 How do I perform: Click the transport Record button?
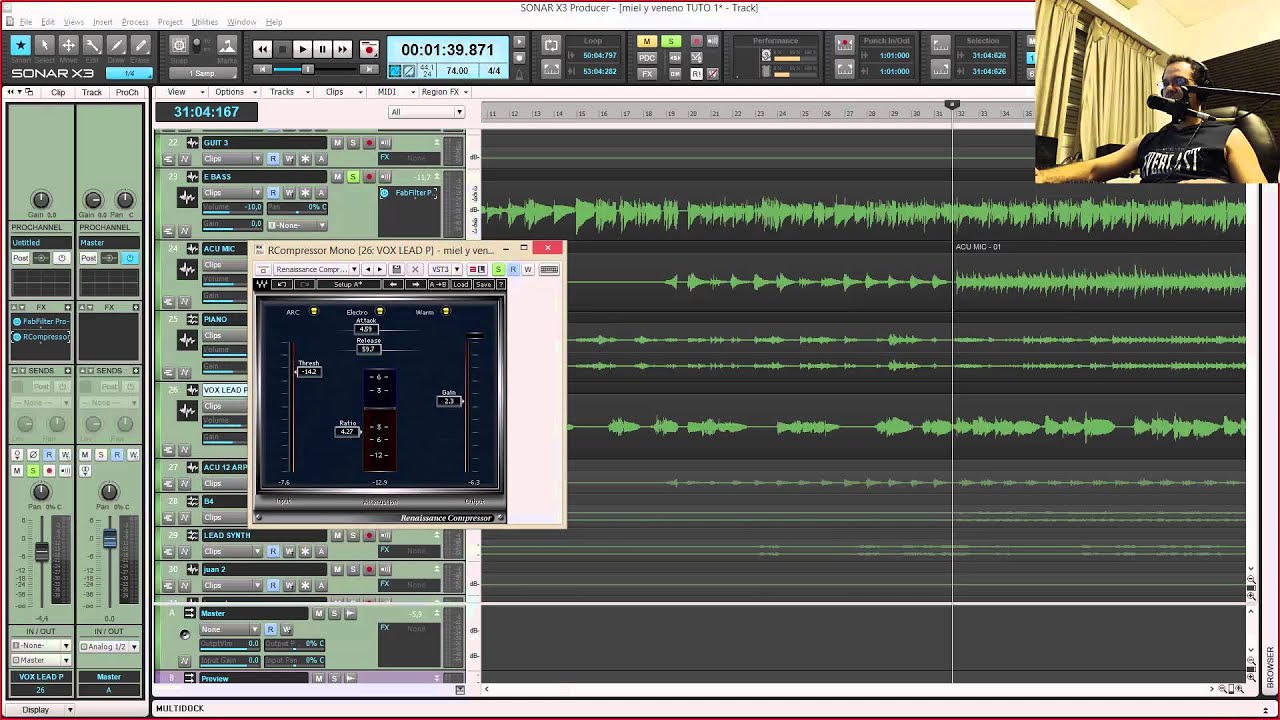coord(369,49)
